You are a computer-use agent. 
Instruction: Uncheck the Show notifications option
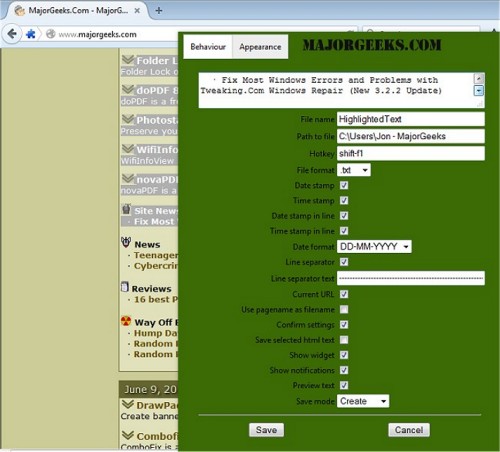(344, 370)
